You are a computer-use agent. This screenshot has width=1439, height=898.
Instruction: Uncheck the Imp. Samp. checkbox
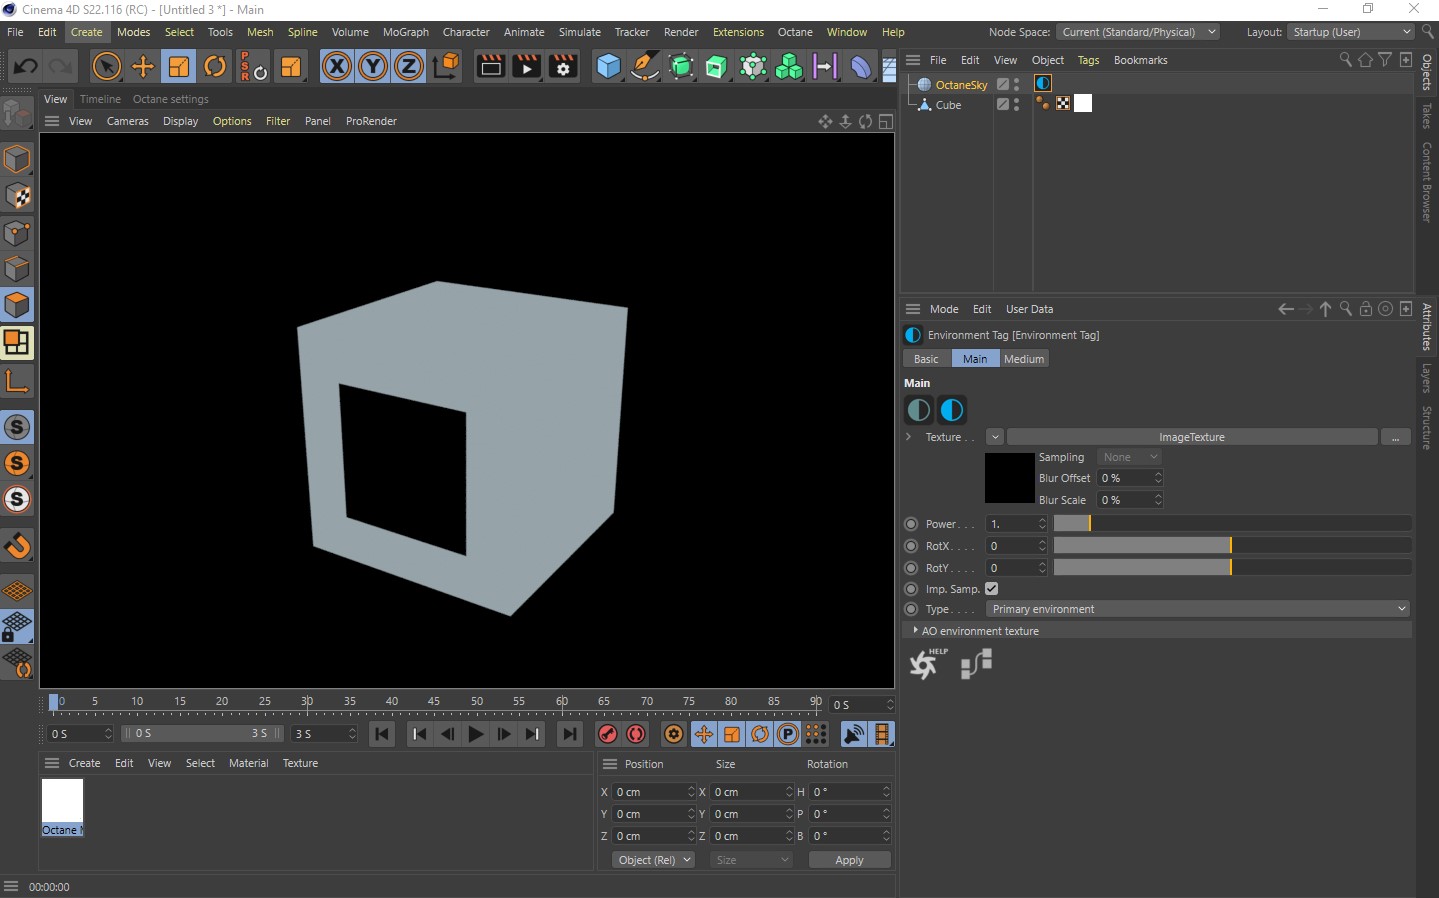click(x=992, y=589)
